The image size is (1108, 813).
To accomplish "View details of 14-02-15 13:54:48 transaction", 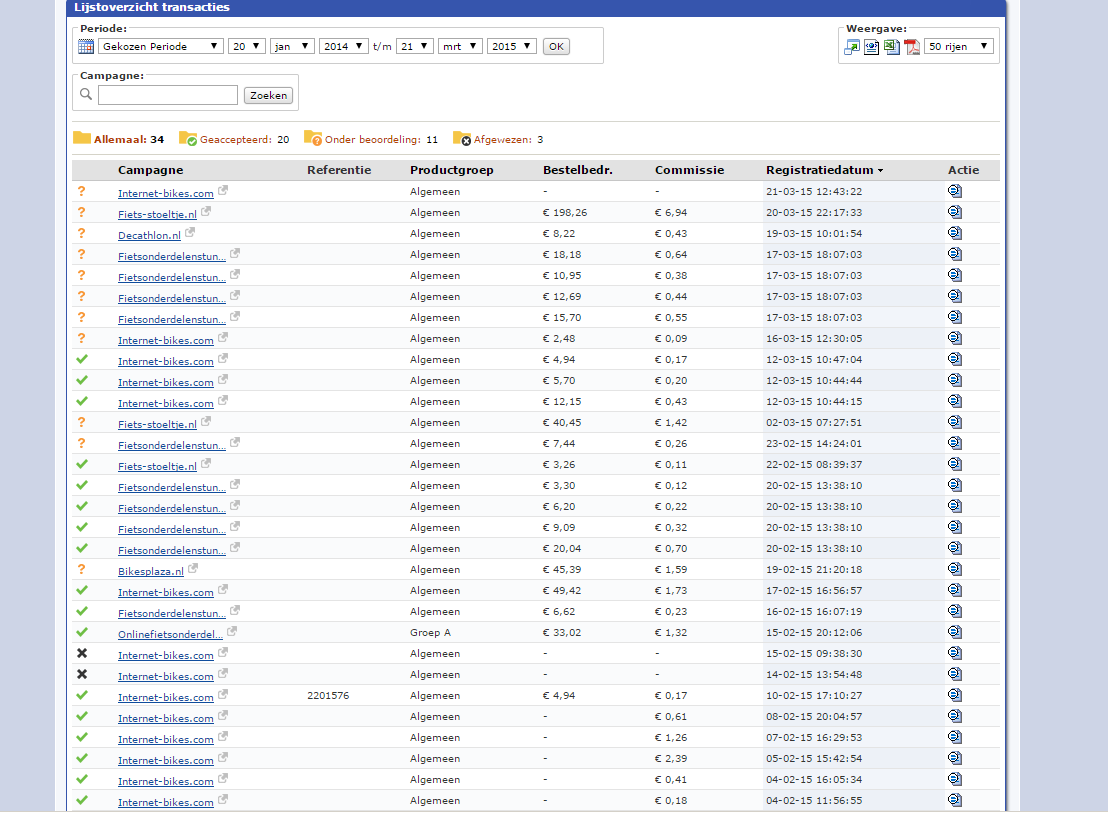I will (955, 675).
